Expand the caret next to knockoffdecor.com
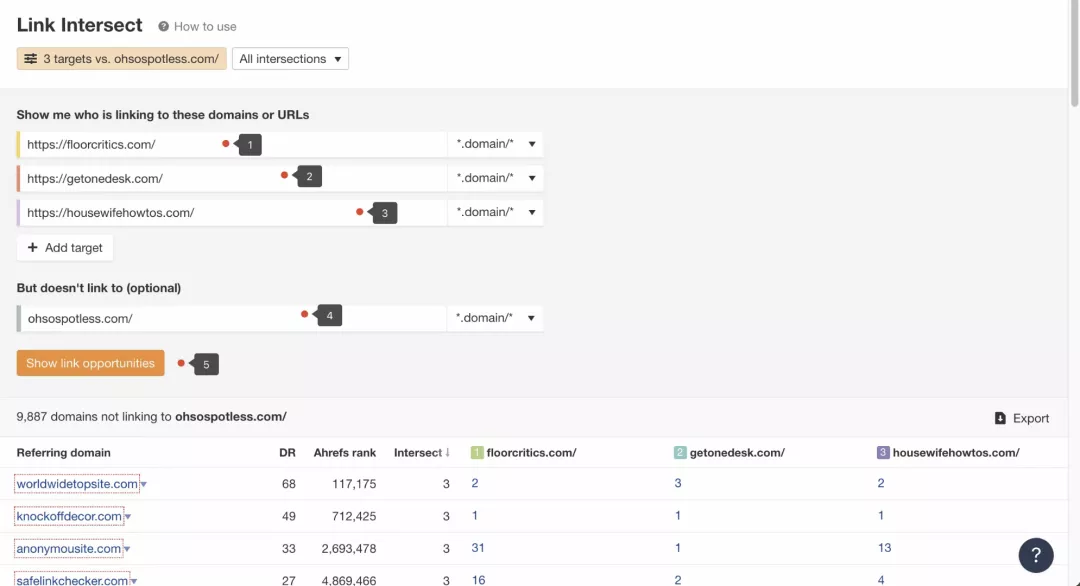Viewport: 1080px width, 586px height. coord(127,517)
